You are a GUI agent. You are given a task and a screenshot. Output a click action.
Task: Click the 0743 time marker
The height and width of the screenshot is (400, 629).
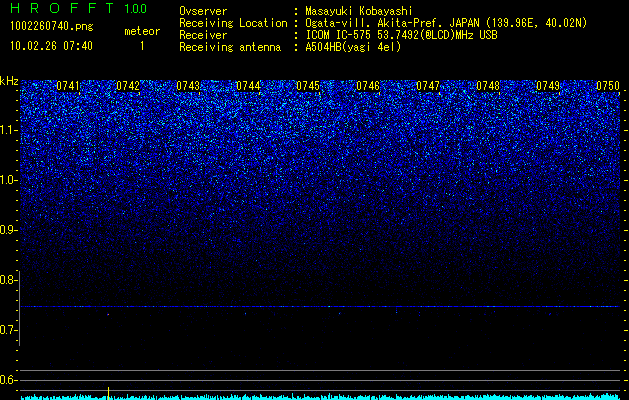pos(188,86)
